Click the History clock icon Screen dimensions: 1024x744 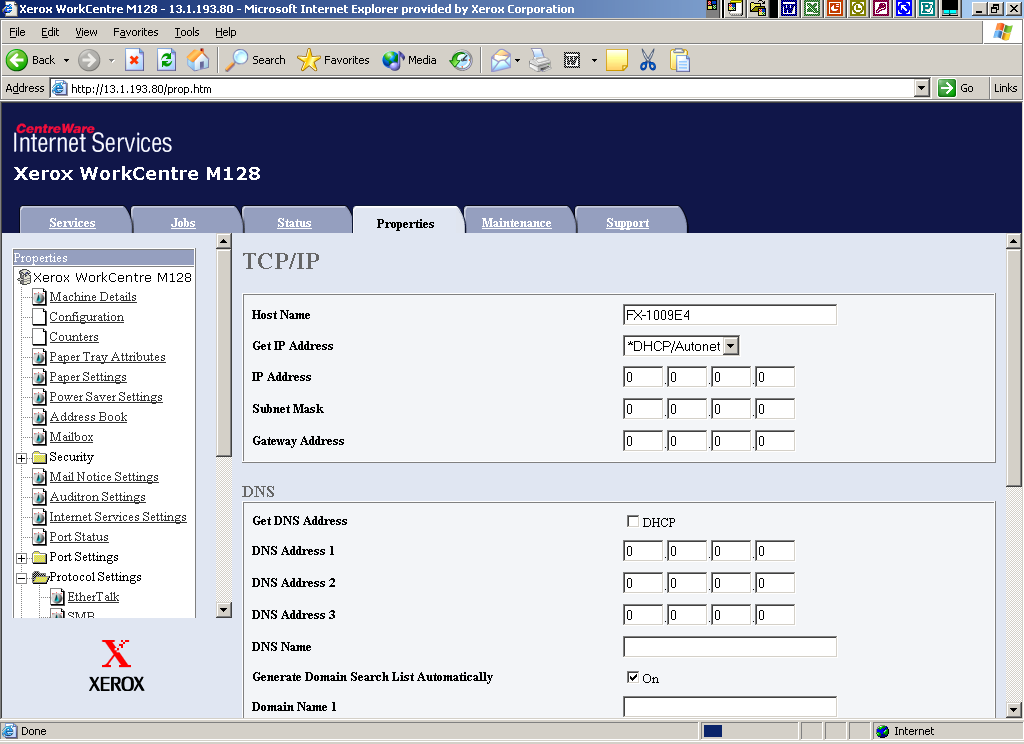pos(461,60)
